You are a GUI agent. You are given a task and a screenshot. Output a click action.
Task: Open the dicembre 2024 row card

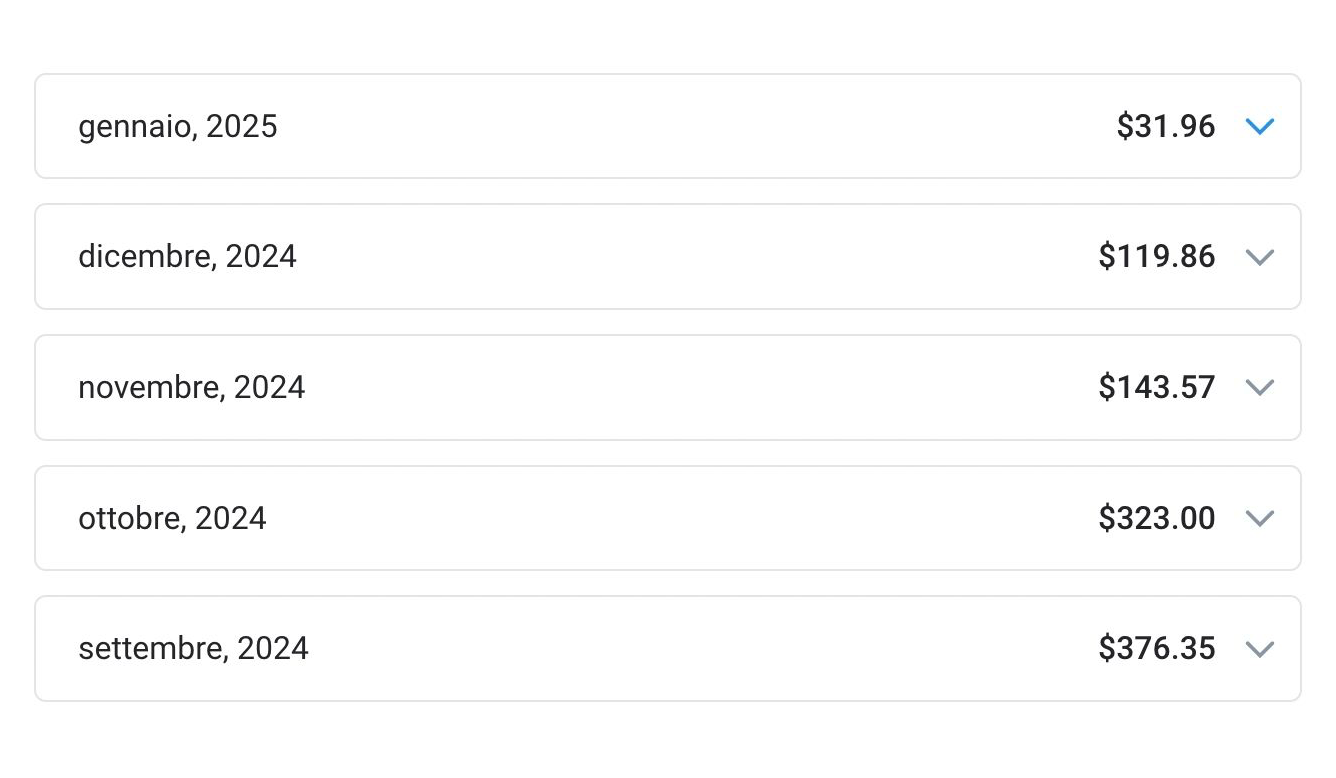(668, 257)
